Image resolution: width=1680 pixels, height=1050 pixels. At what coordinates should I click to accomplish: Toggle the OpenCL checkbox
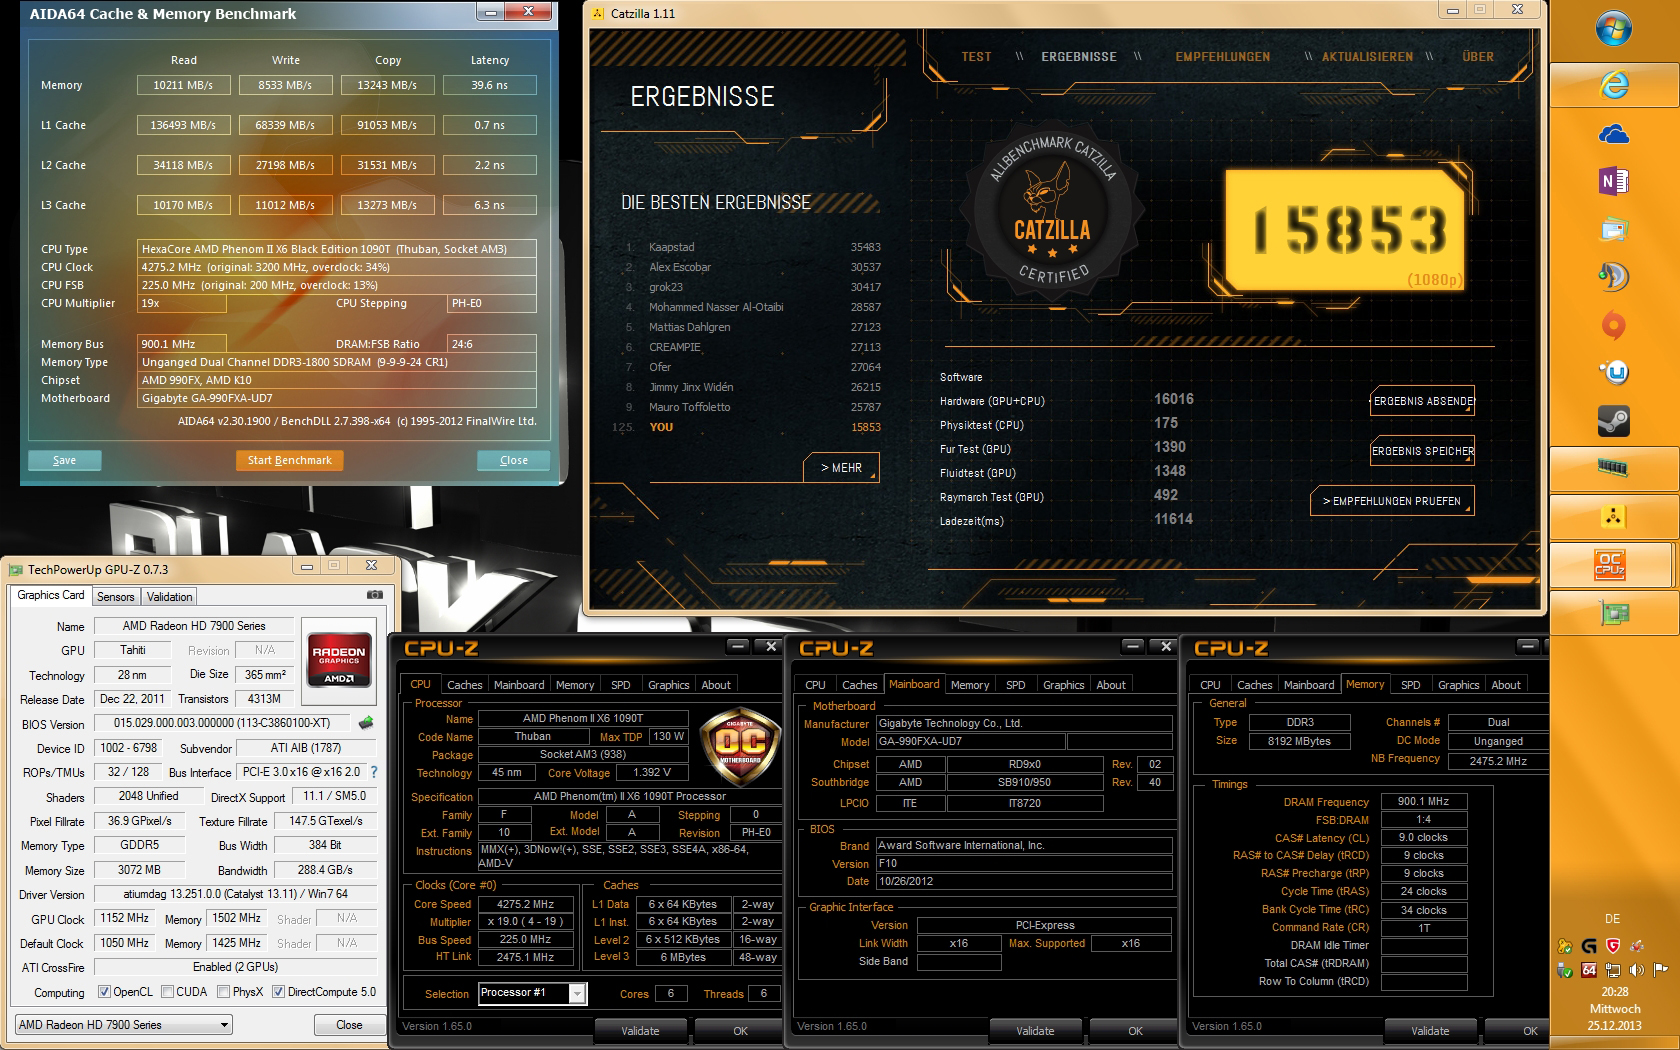[x=104, y=992]
